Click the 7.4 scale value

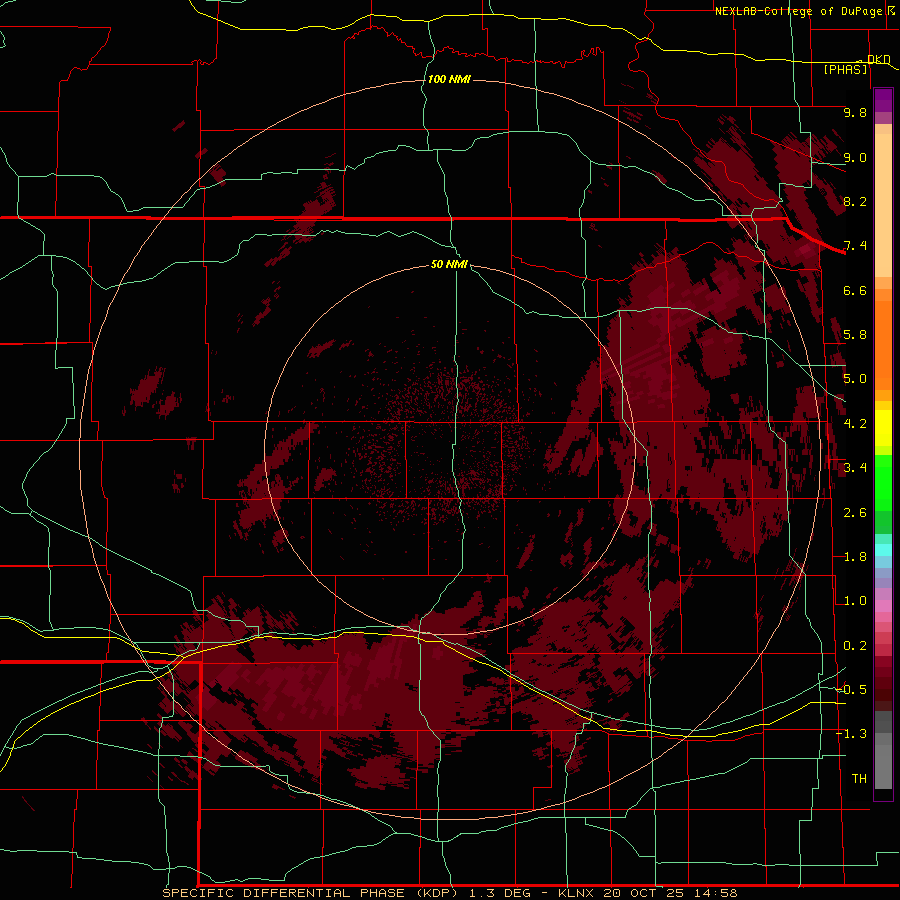pos(855,245)
